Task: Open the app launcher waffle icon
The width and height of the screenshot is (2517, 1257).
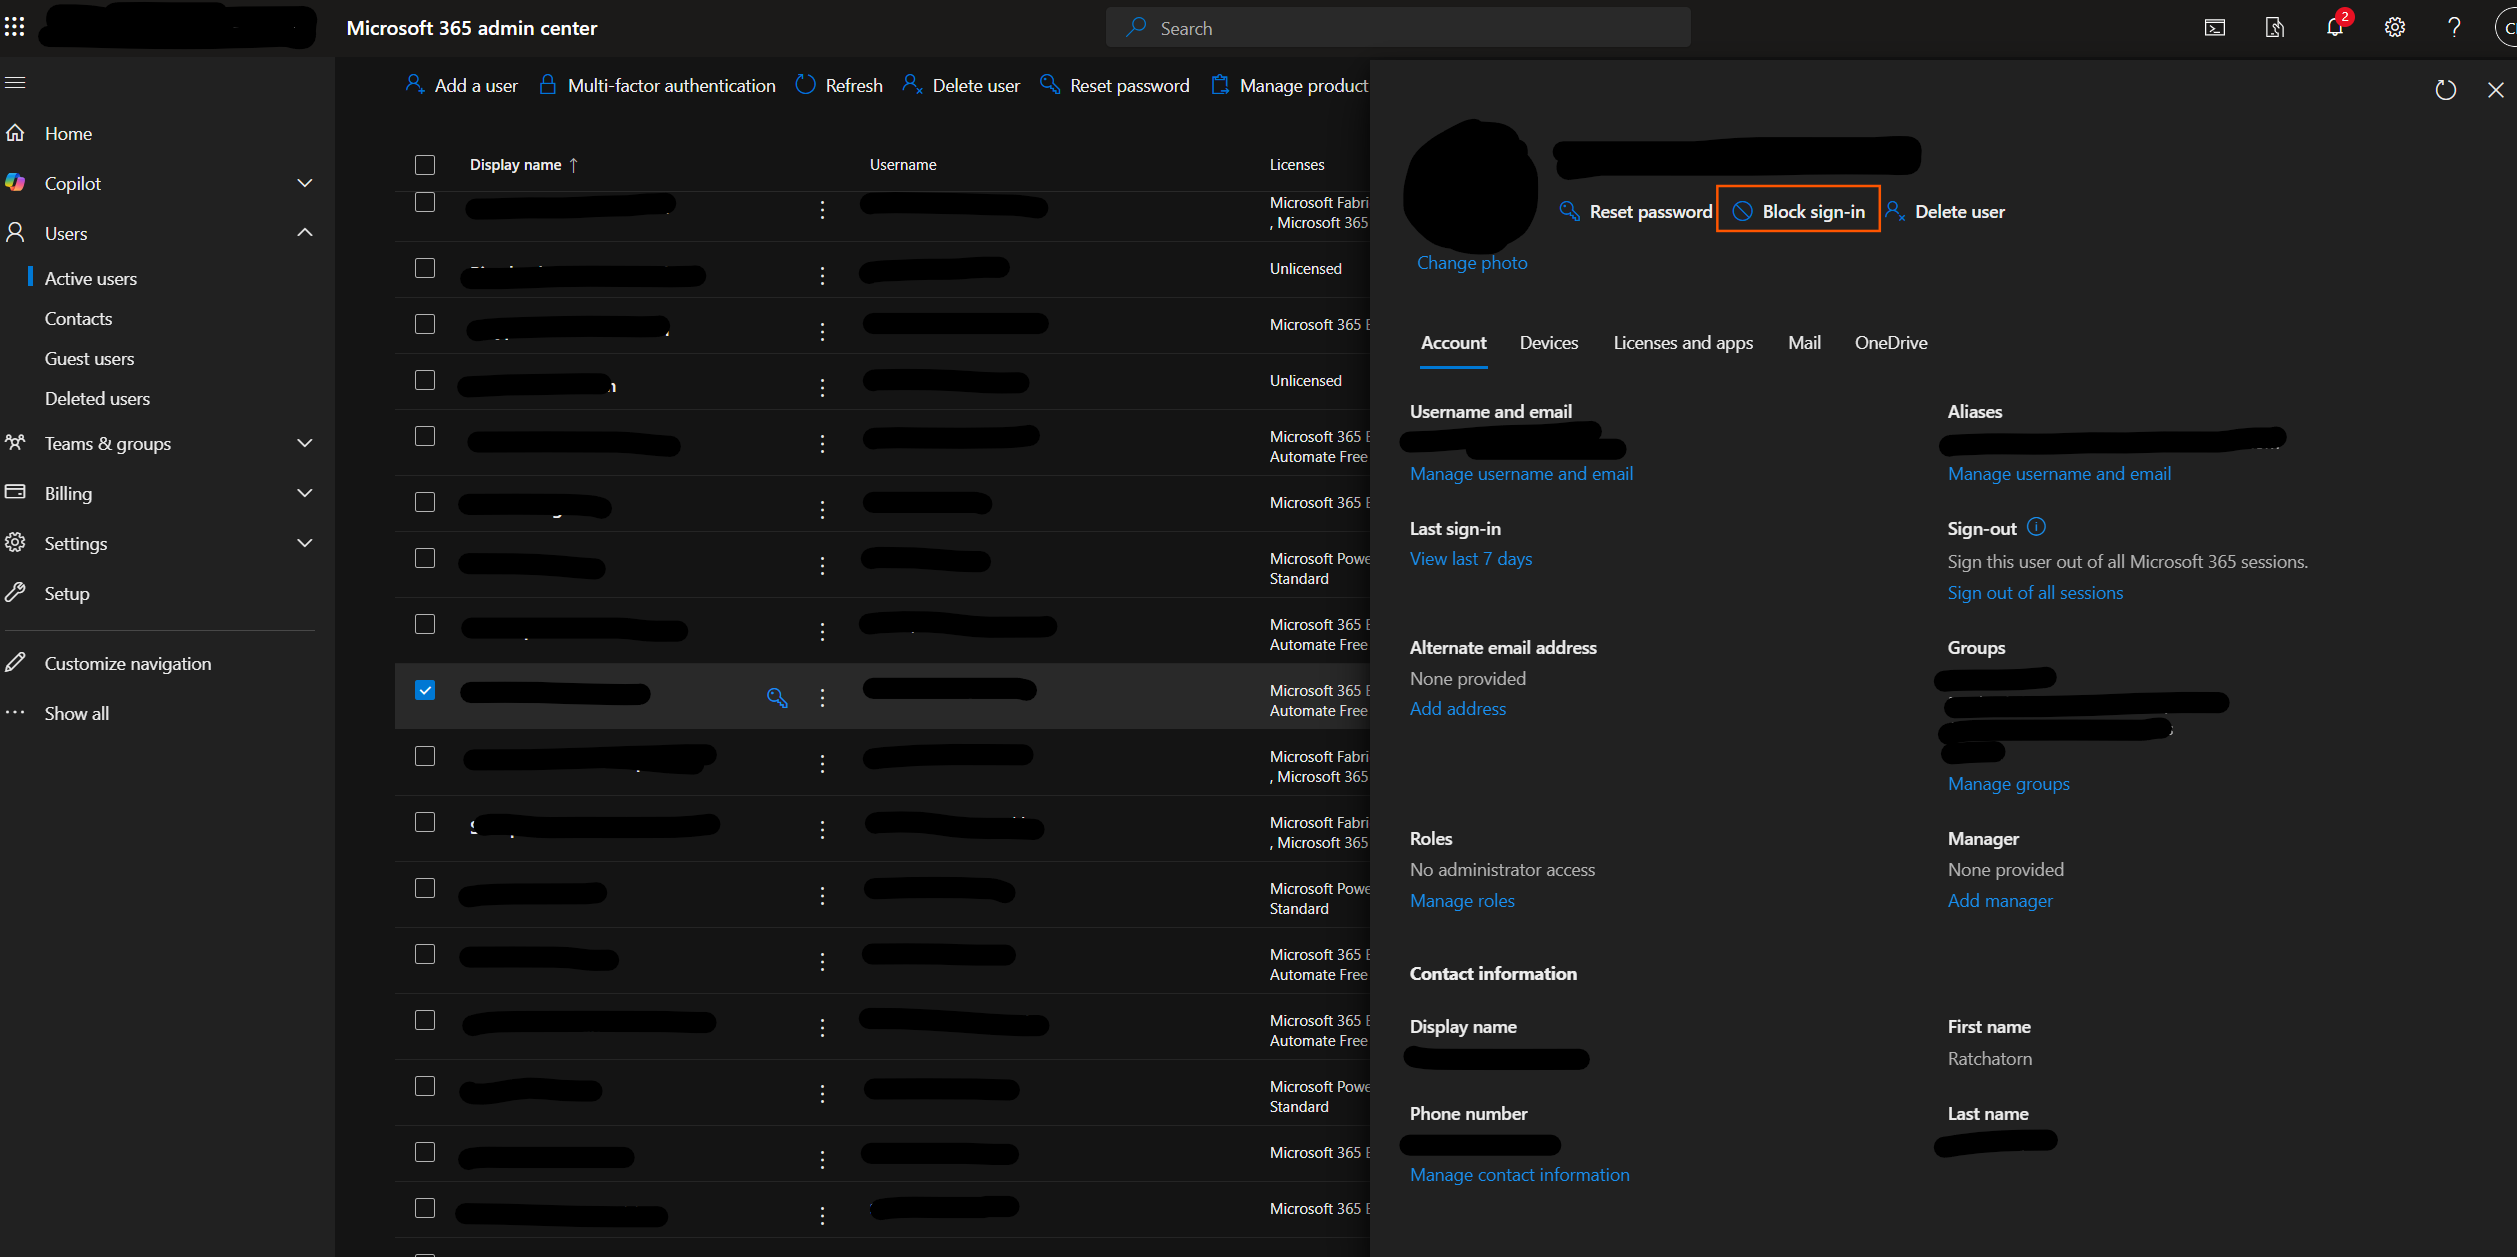Action: click(x=15, y=27)
